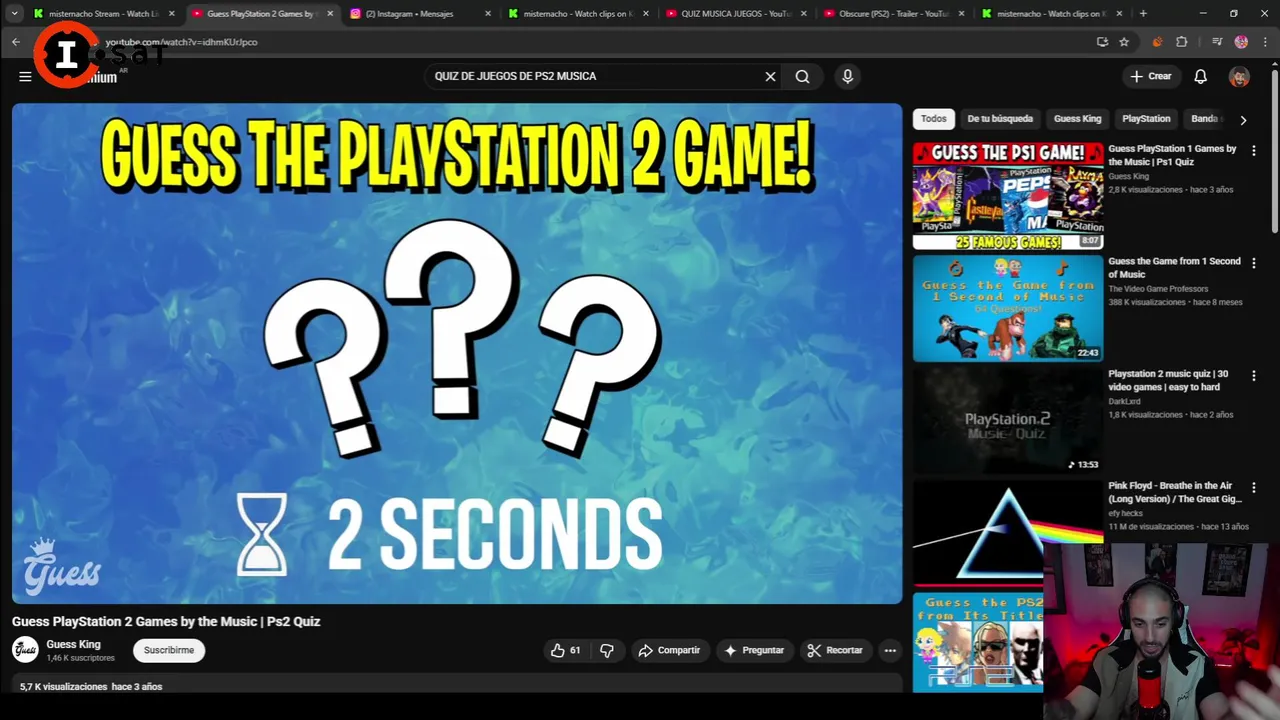Open Guess PlayStation 1 Games video title
The width and height of the screenshot is (1280, 720).
pyautogui.click(x=1172, y=155)
